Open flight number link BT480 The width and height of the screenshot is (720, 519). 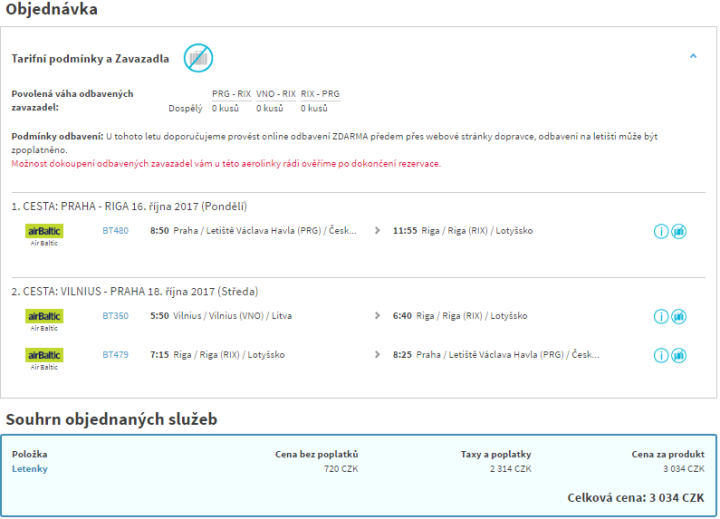tap(115, 230)
